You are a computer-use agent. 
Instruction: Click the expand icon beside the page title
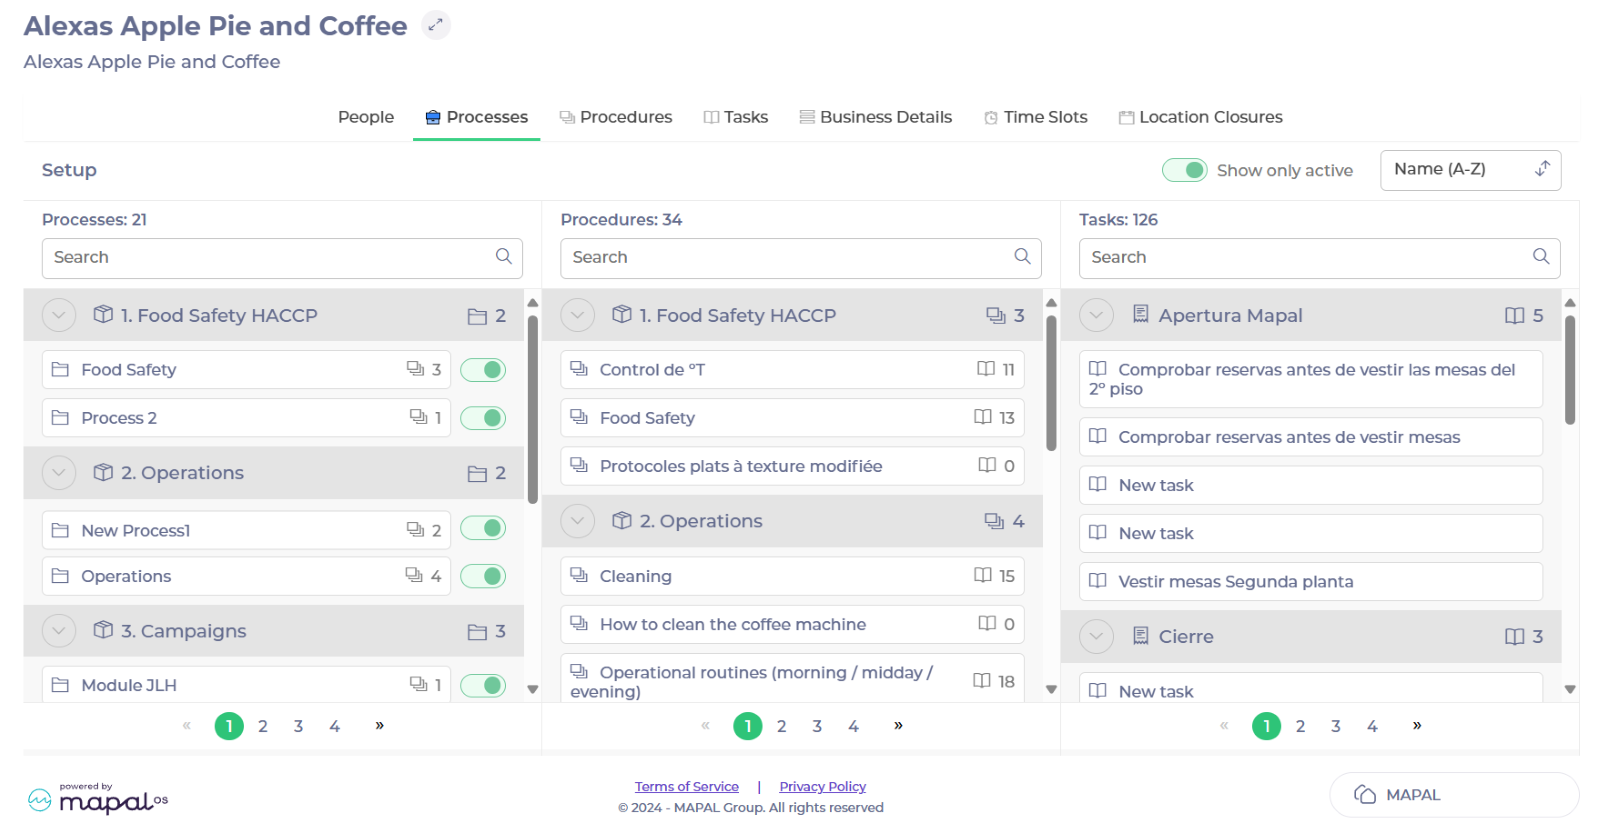pos(435,25)
